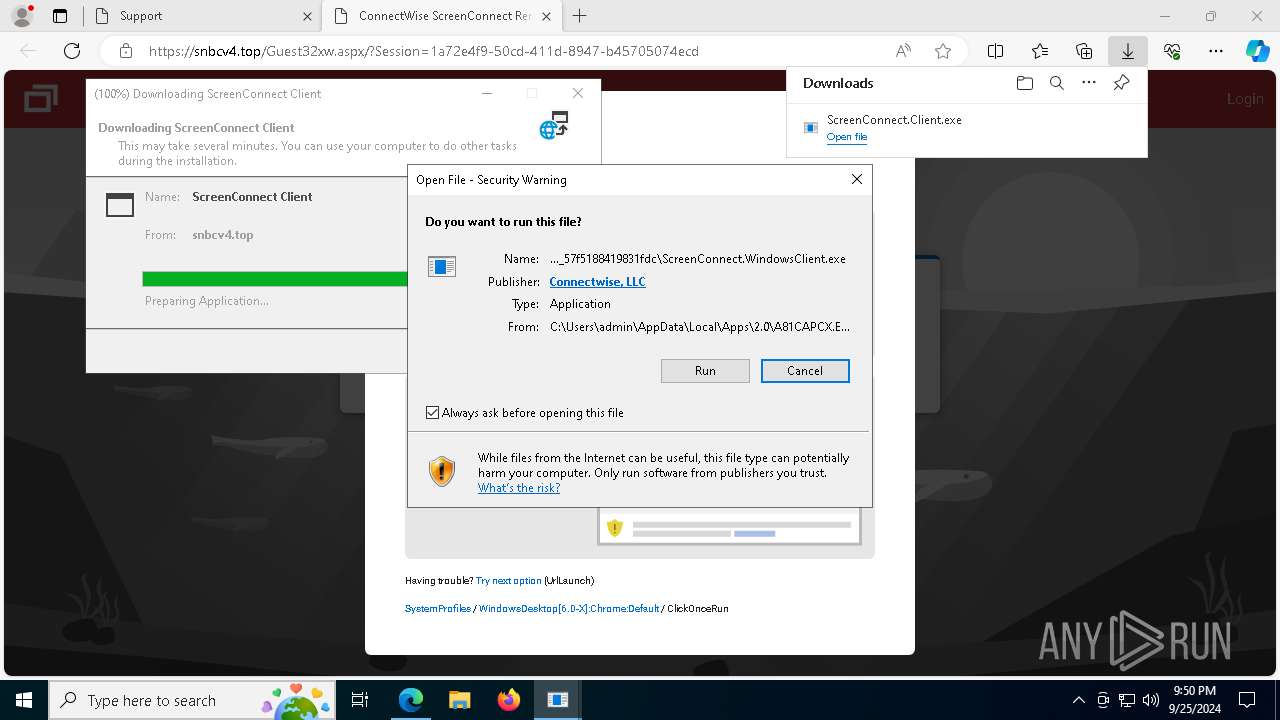Open the Favorites list icon
The image size is (1280, 720).
(1040, 51)
